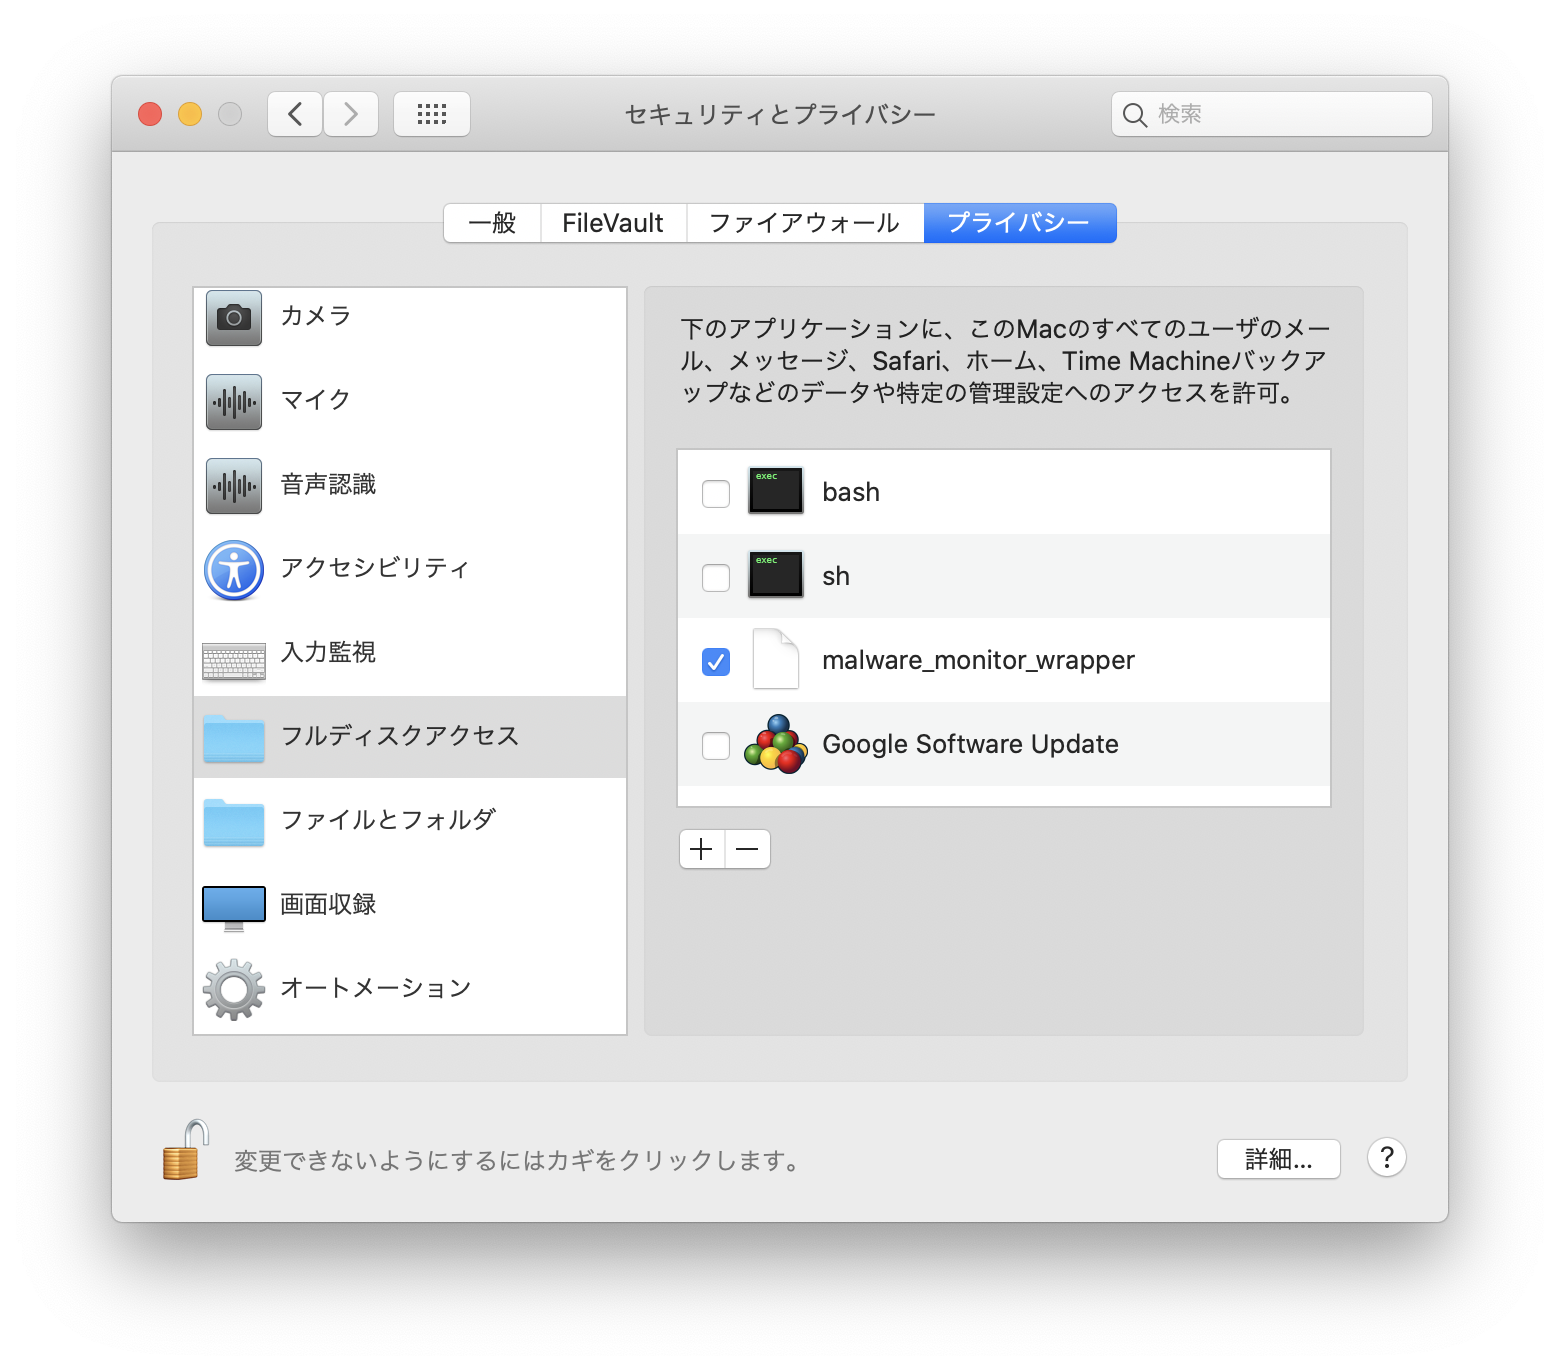Screen dimensions: 1560x1370
Task: Click the Camera icon in privacy list
Action: [x=234, y=318]
